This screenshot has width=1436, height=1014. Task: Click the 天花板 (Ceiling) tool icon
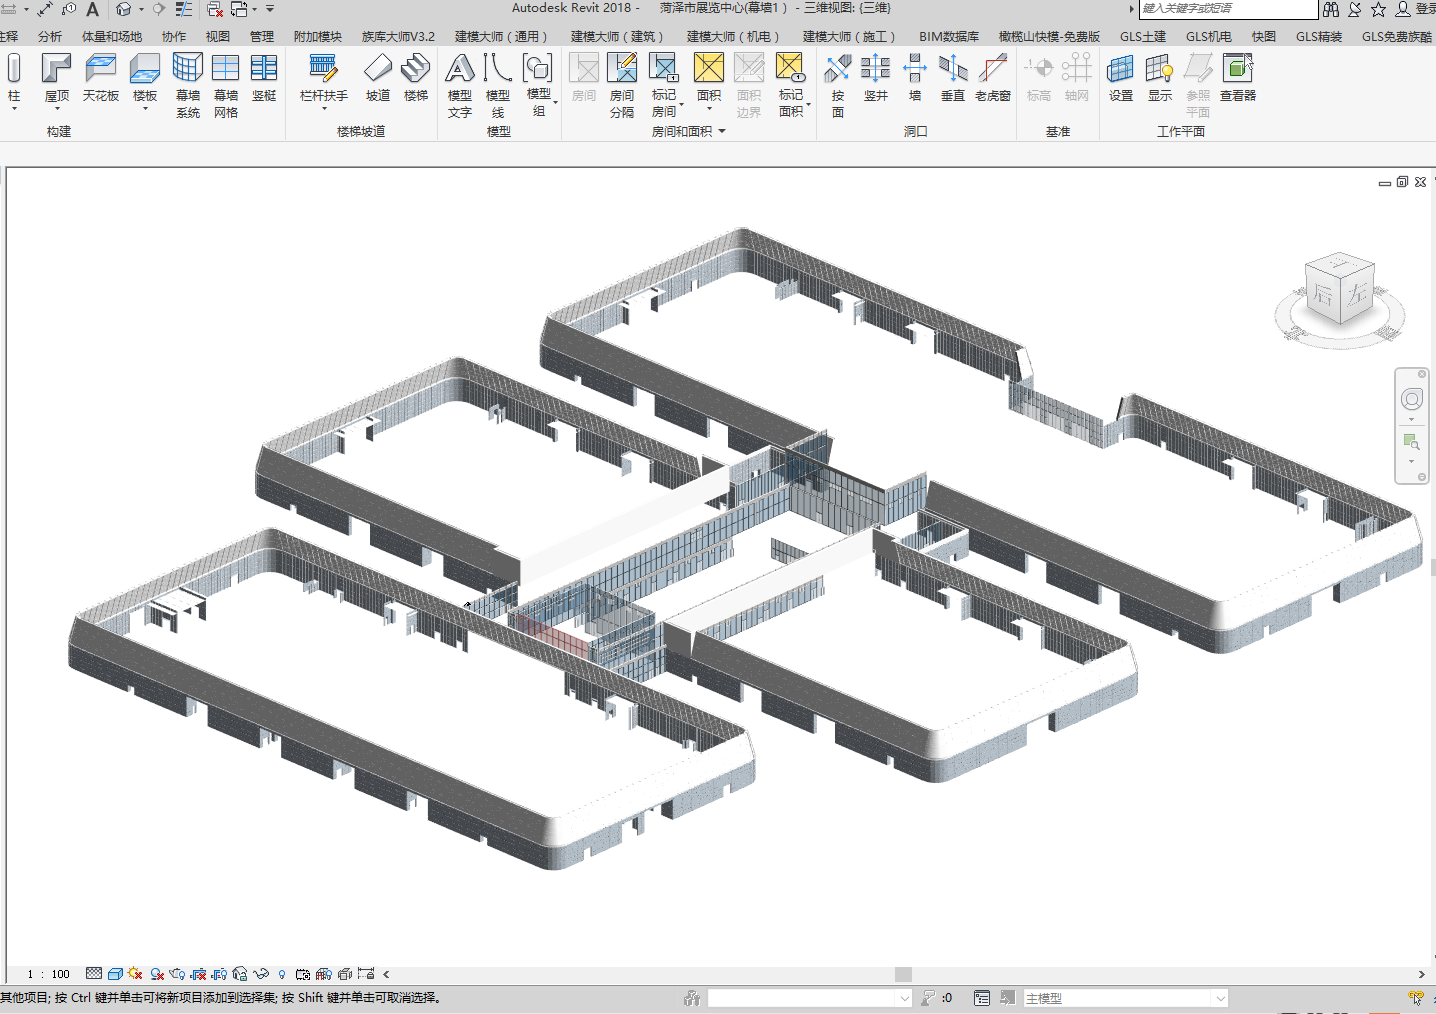point(101,70)
